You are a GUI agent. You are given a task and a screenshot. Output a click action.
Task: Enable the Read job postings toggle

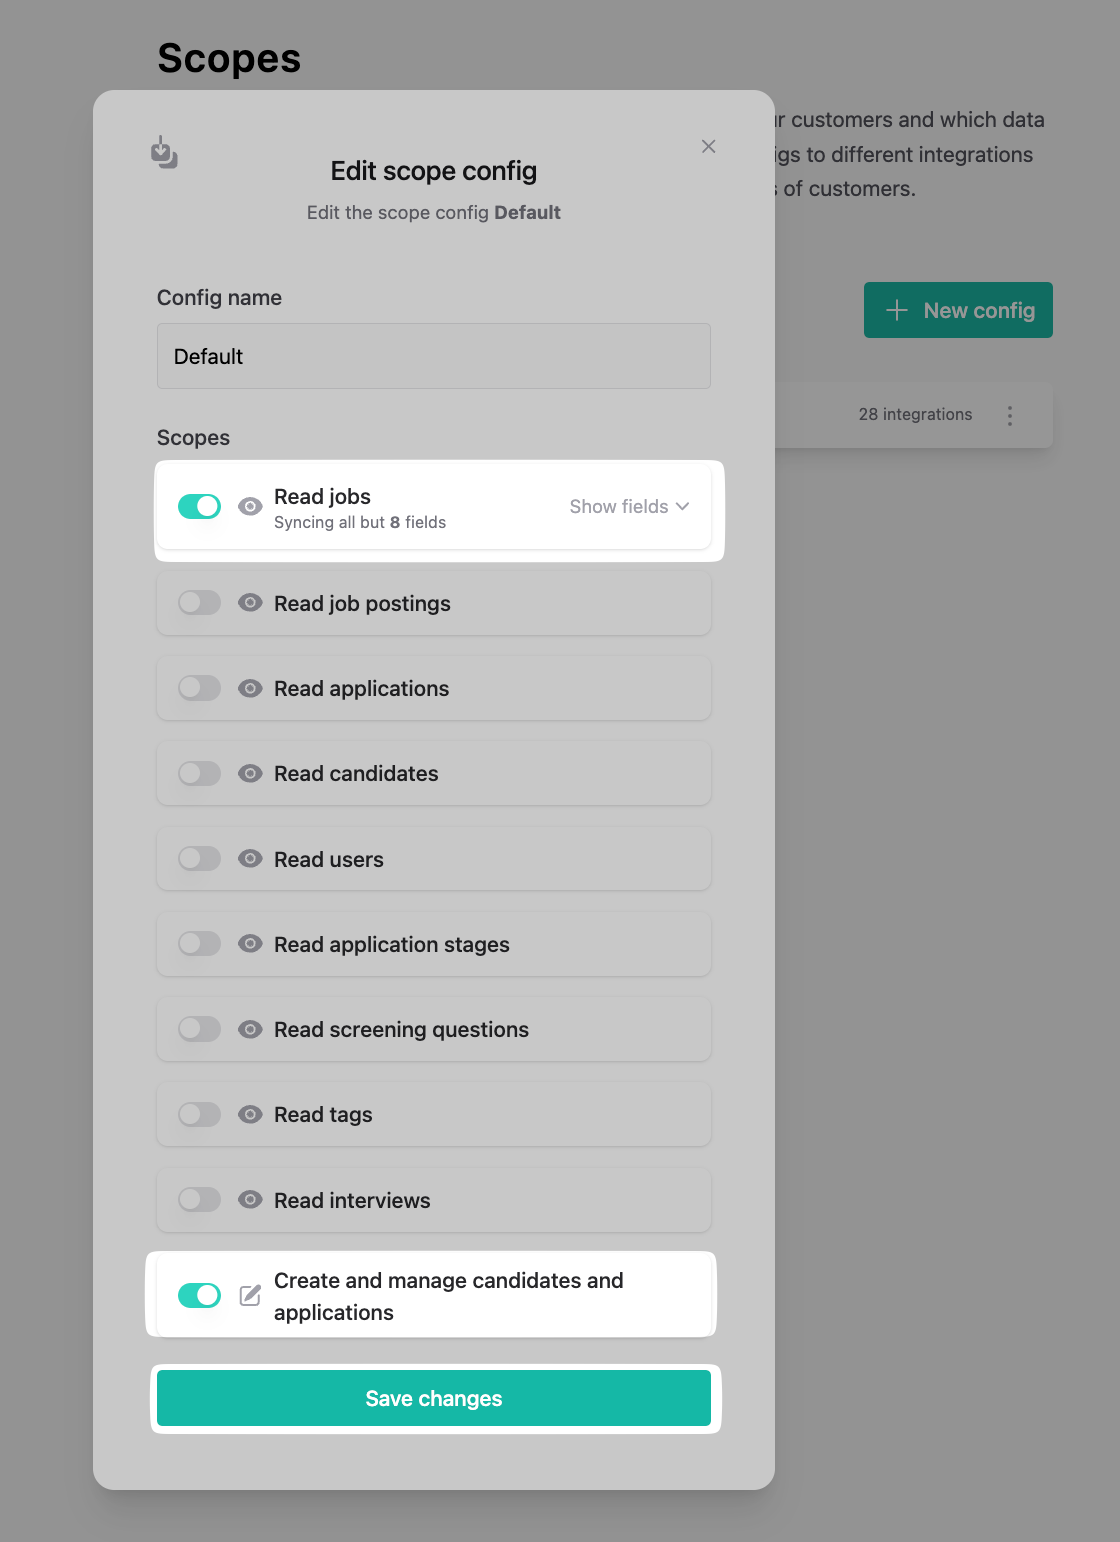click(x=199, y=602)
